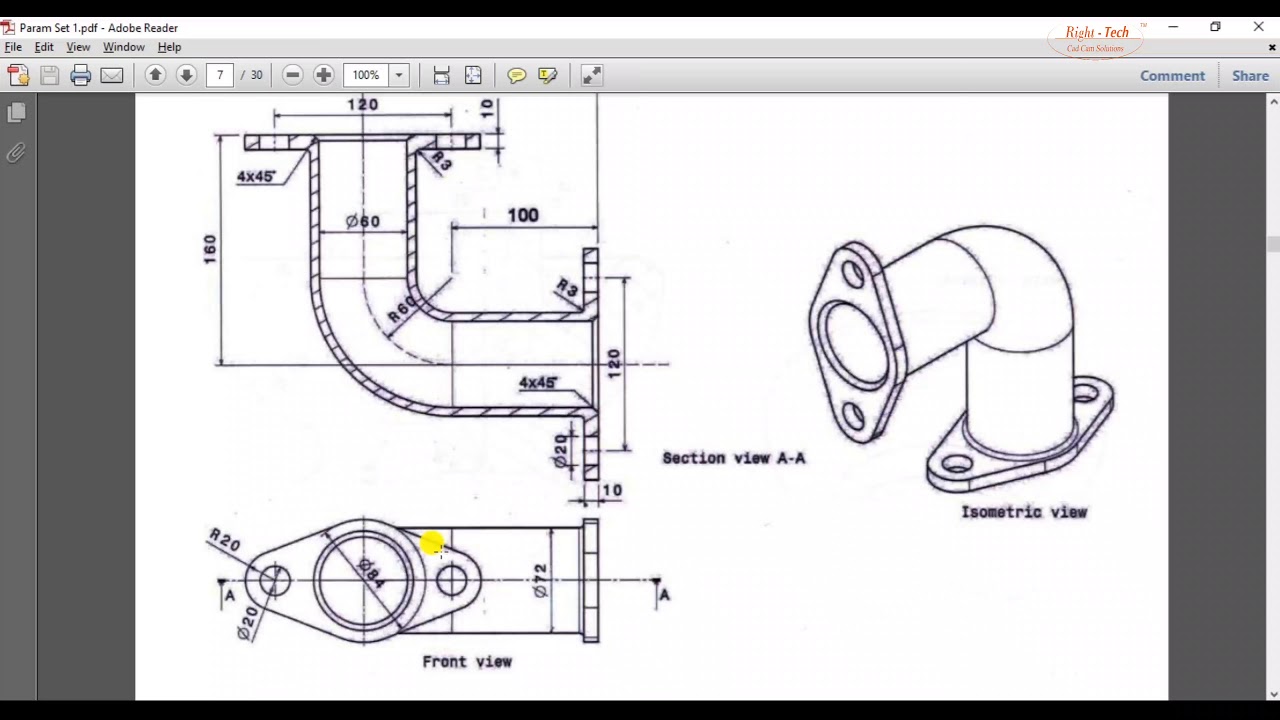Open the Window menu
Image resolution: width=1280 pixels, height=720 pixels.
(124, 47)
